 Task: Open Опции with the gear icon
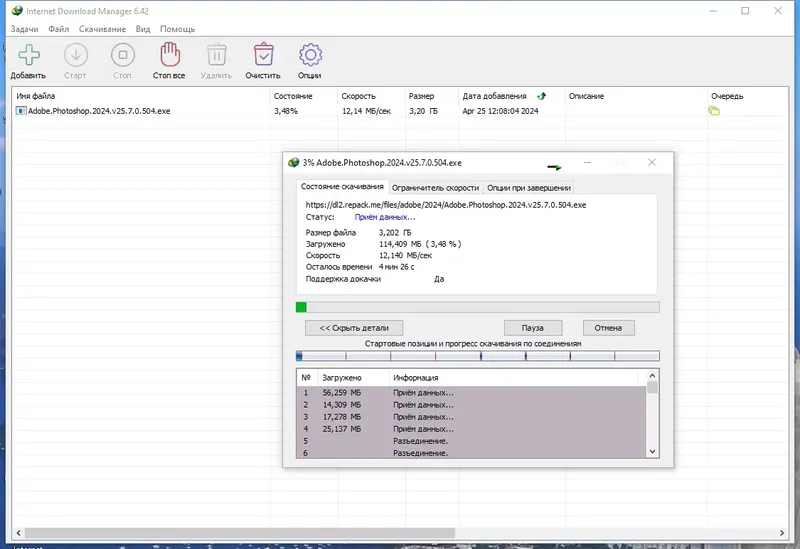coord(310,55)
